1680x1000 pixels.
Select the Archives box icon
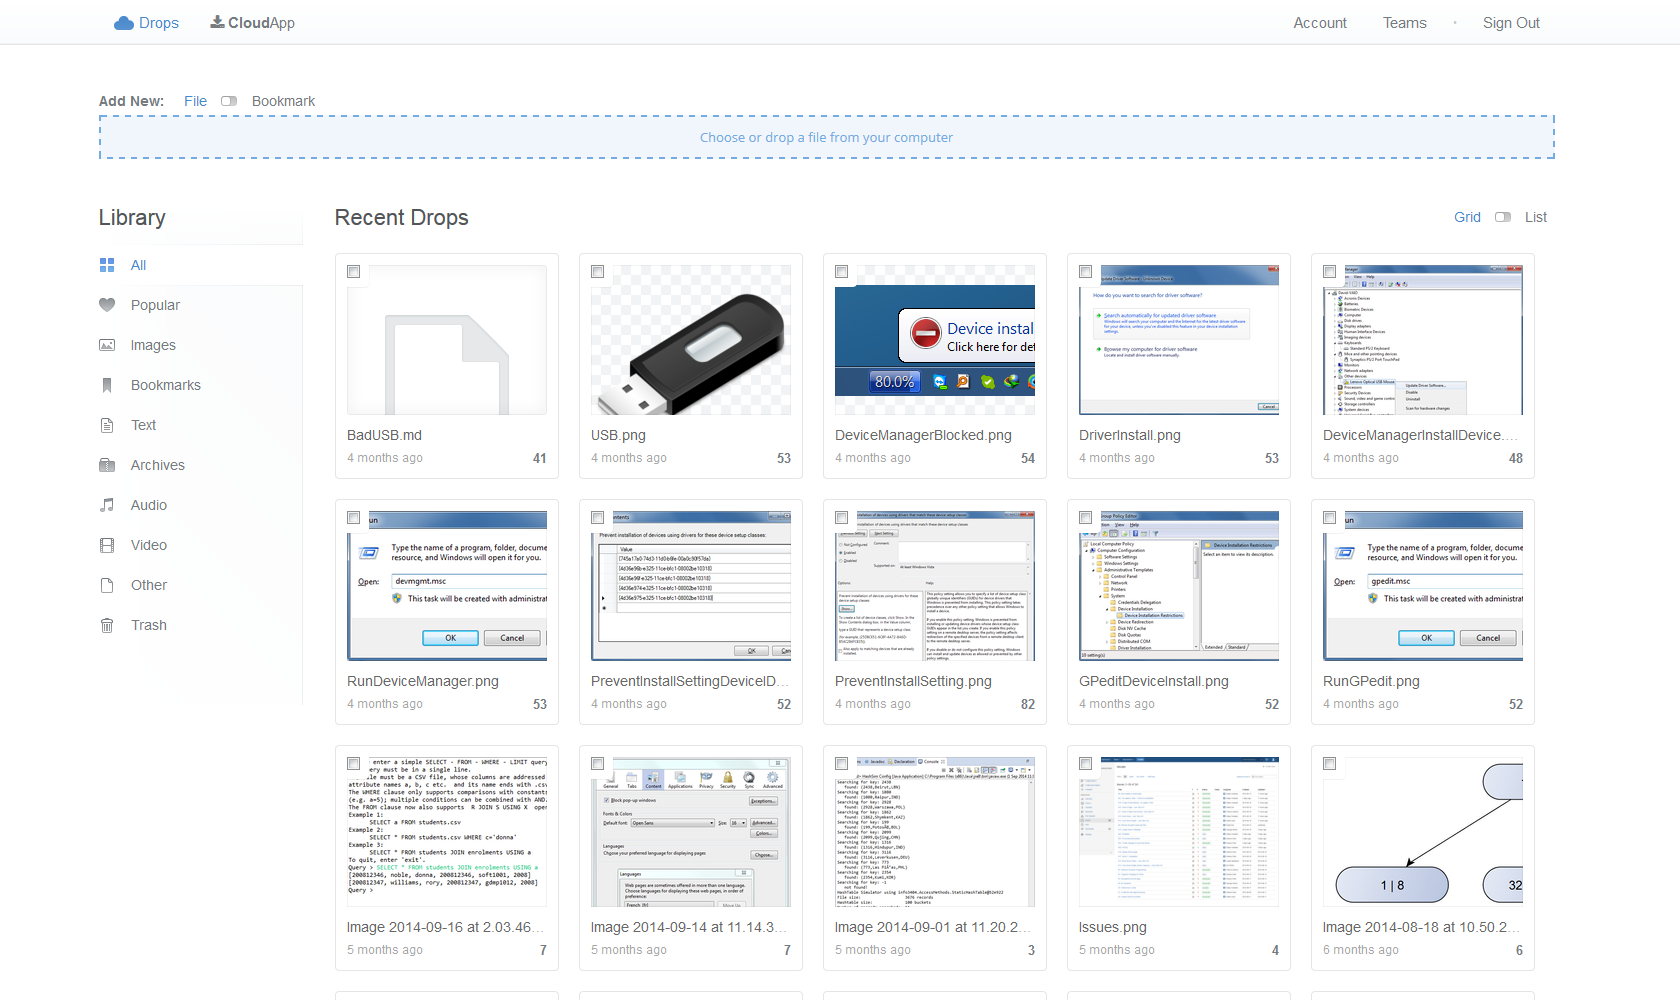[107, 464]
